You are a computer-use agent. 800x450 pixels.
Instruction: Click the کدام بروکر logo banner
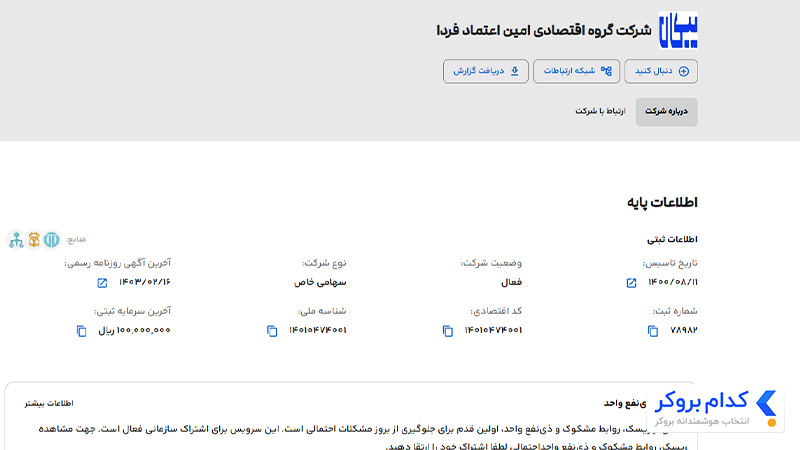(x=715, y=408)
